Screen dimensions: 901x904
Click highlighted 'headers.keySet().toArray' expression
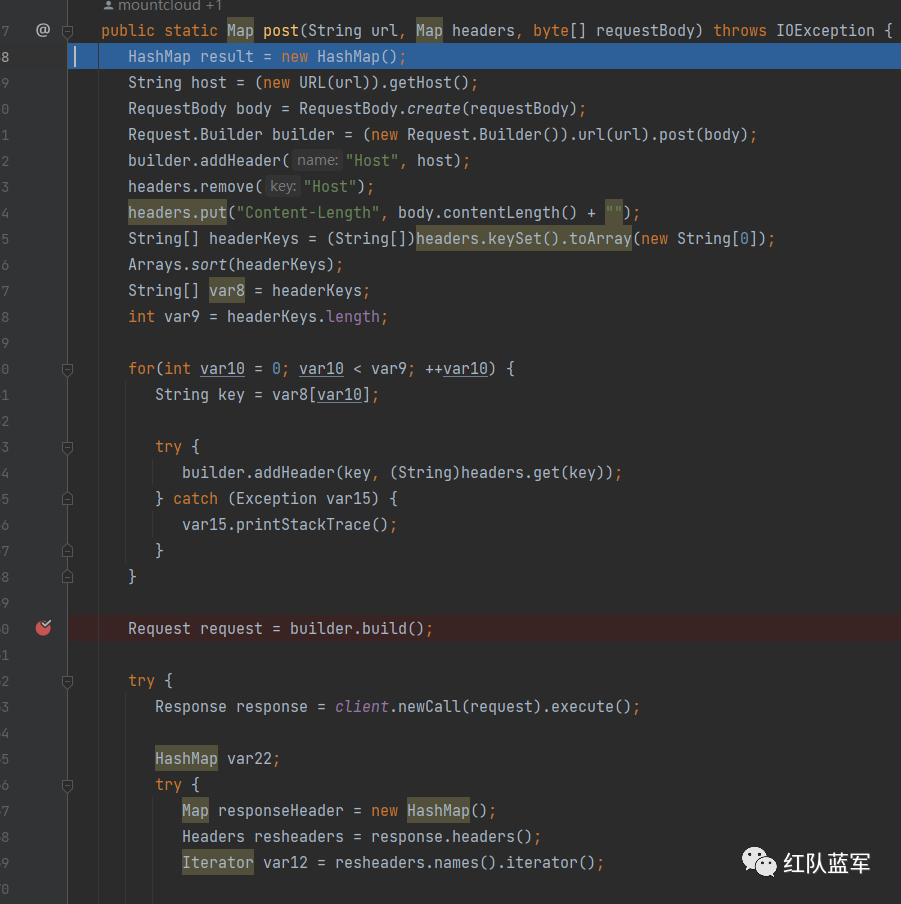pos(523,239)
